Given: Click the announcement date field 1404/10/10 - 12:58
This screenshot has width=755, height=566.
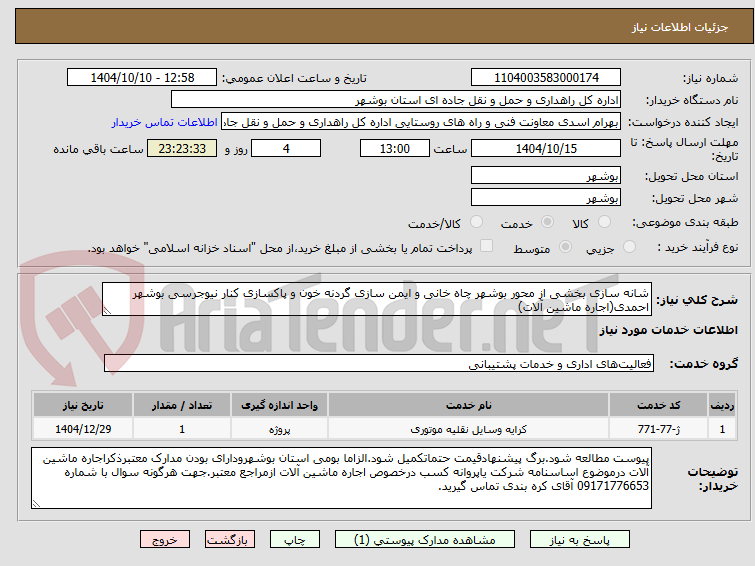Looking at the screenshot, I should pos(142,78).
